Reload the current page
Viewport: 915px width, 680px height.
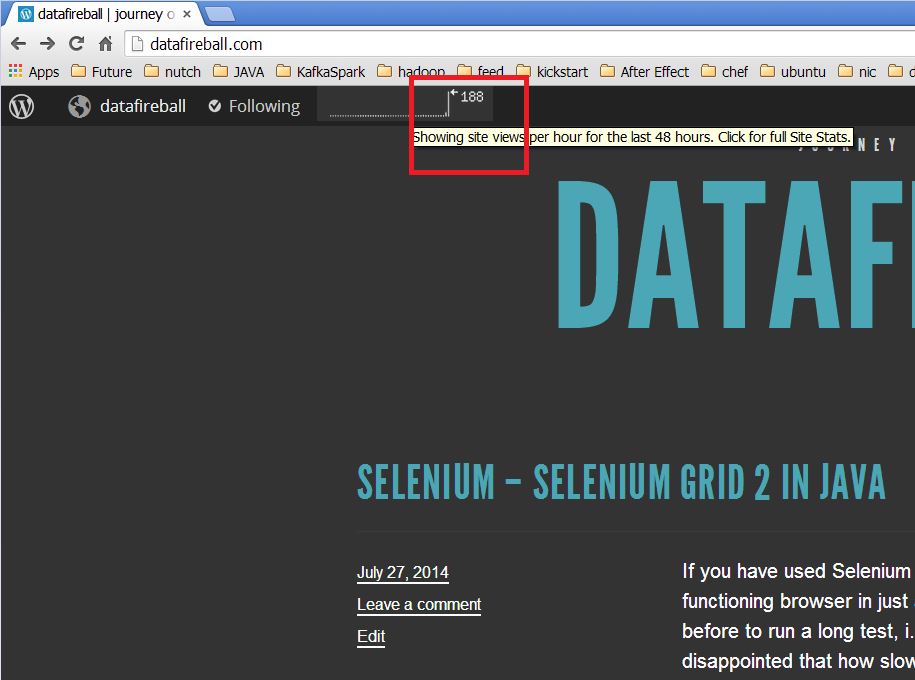pos(76,44)
